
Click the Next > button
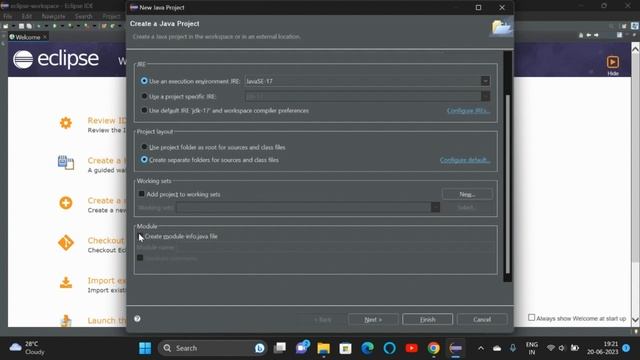[x=373, y=319]
